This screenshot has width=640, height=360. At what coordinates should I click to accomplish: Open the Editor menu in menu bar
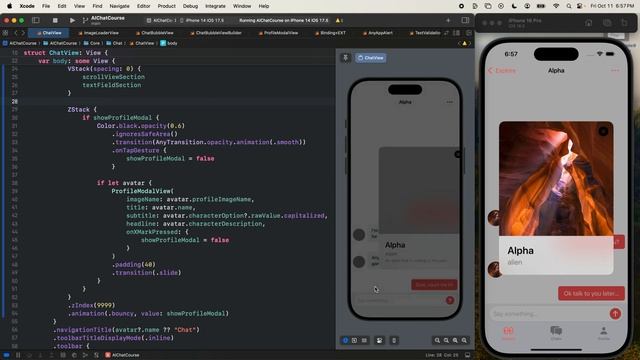[143, 6]
